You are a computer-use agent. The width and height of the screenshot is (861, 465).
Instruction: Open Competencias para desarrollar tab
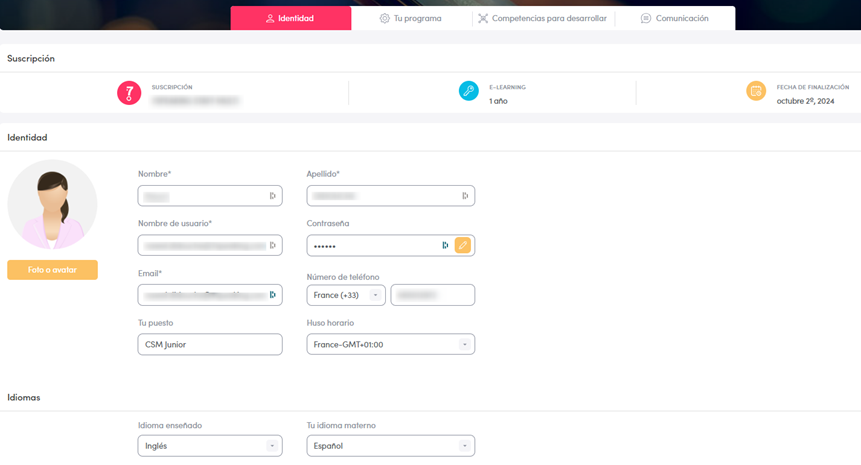[x=543, y=18]
